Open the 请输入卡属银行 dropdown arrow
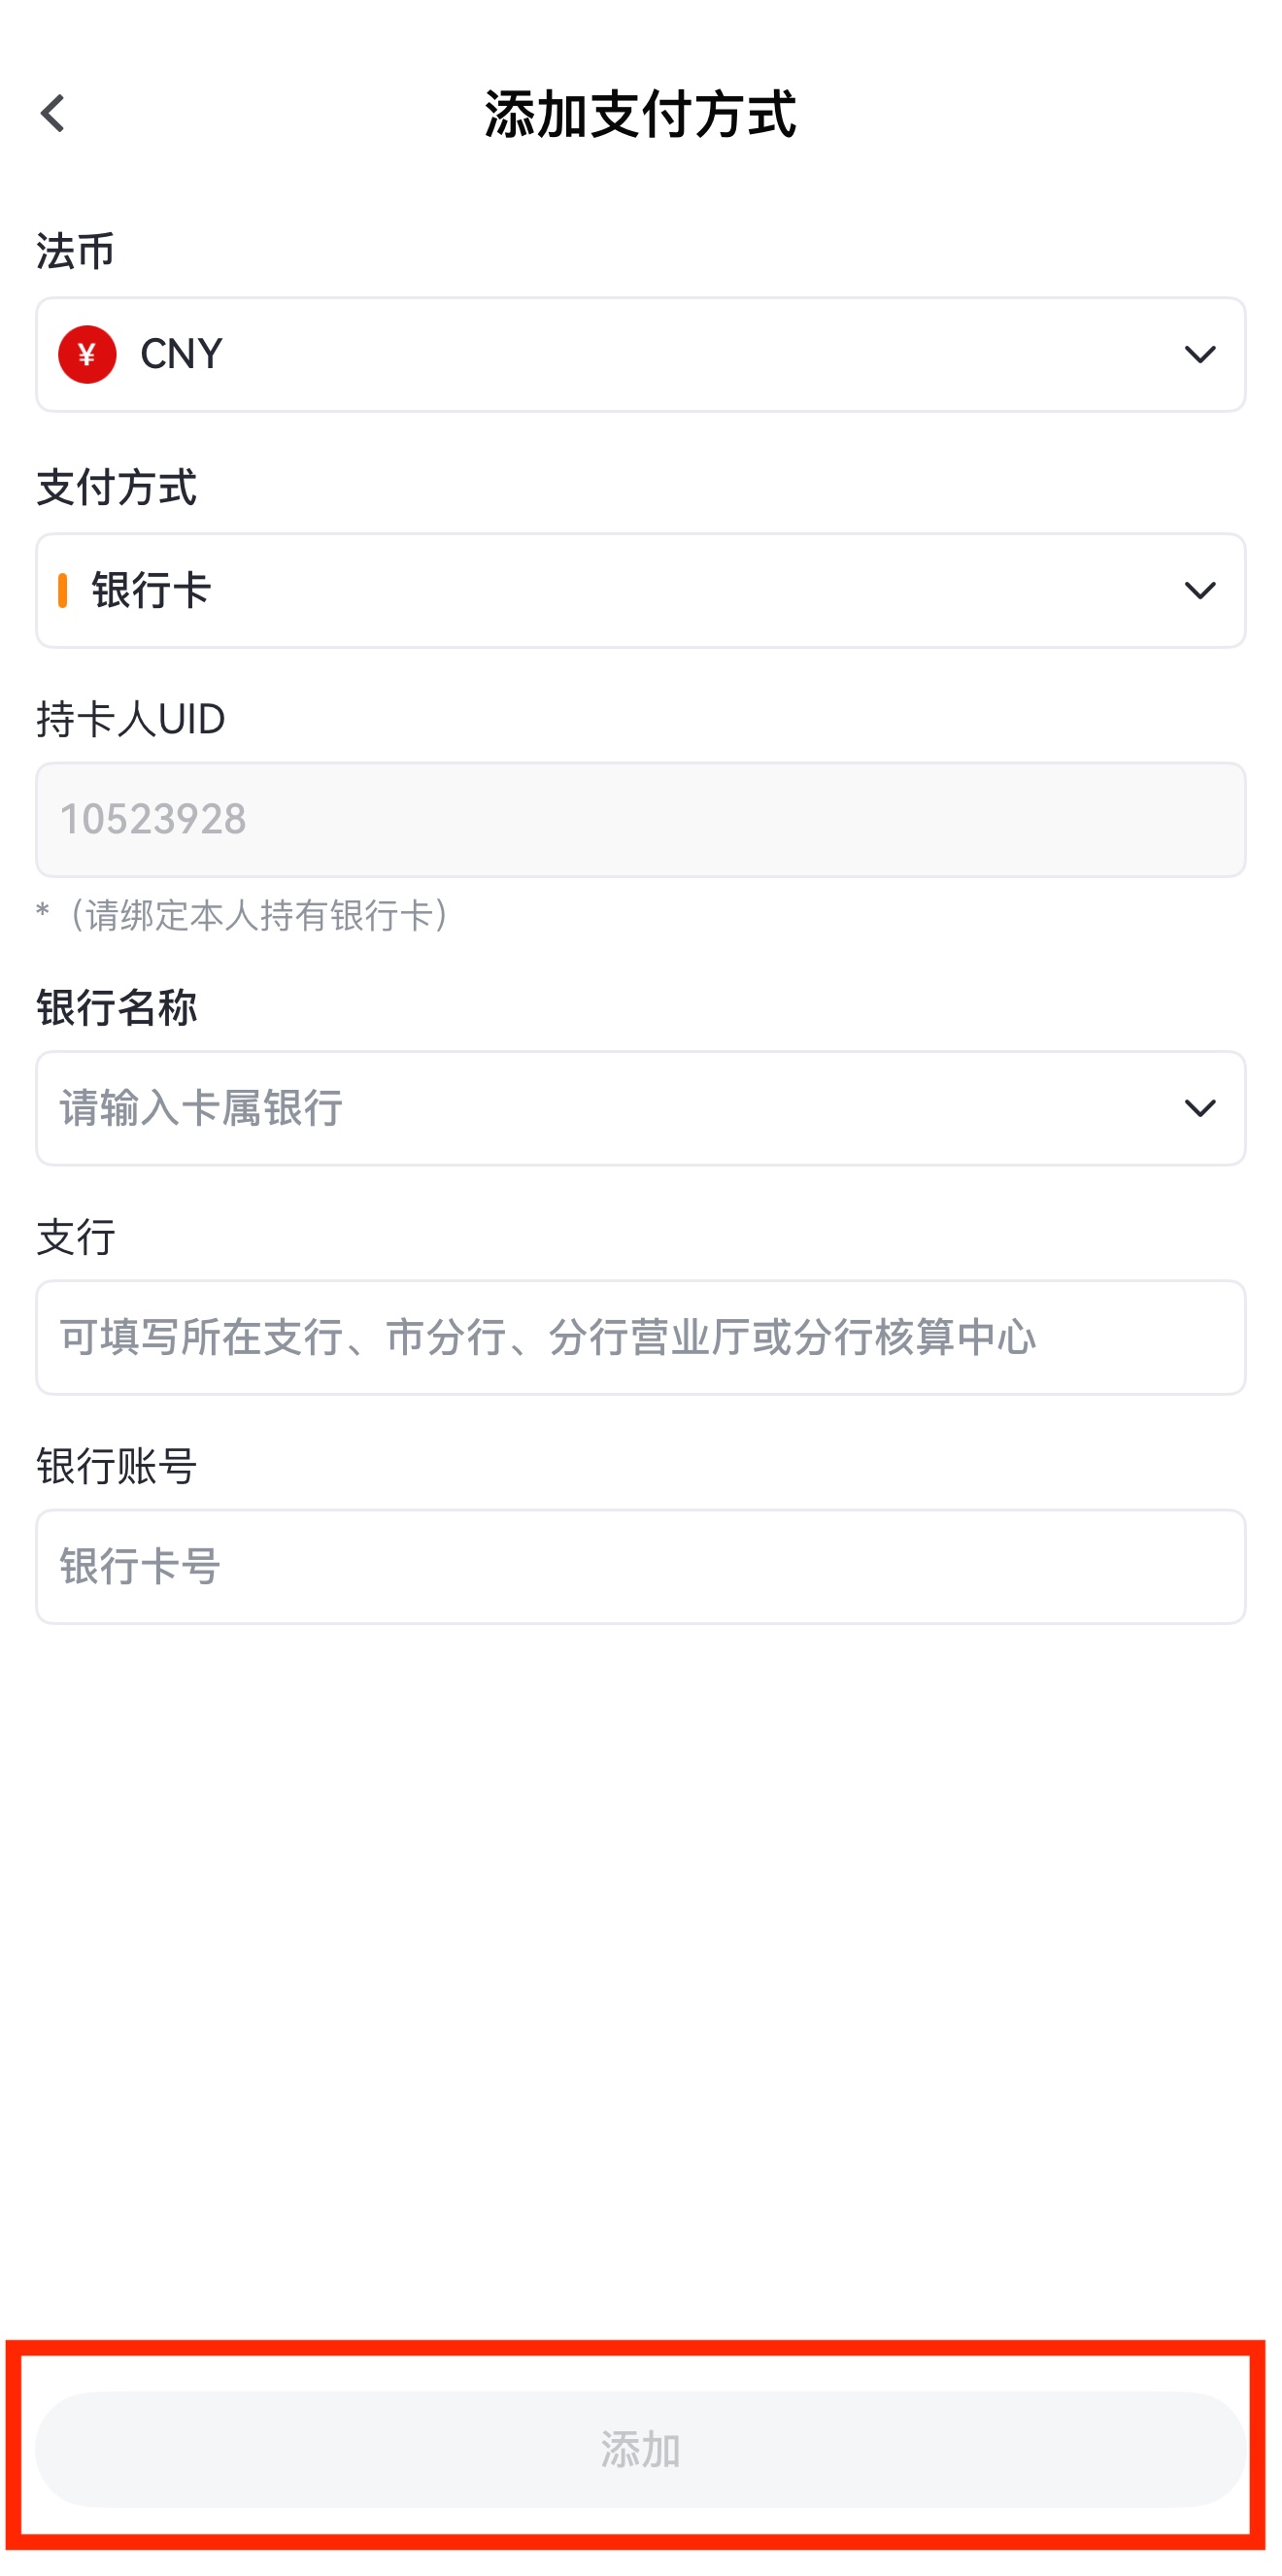 pyautogui.click(x=1199, y=1108)
